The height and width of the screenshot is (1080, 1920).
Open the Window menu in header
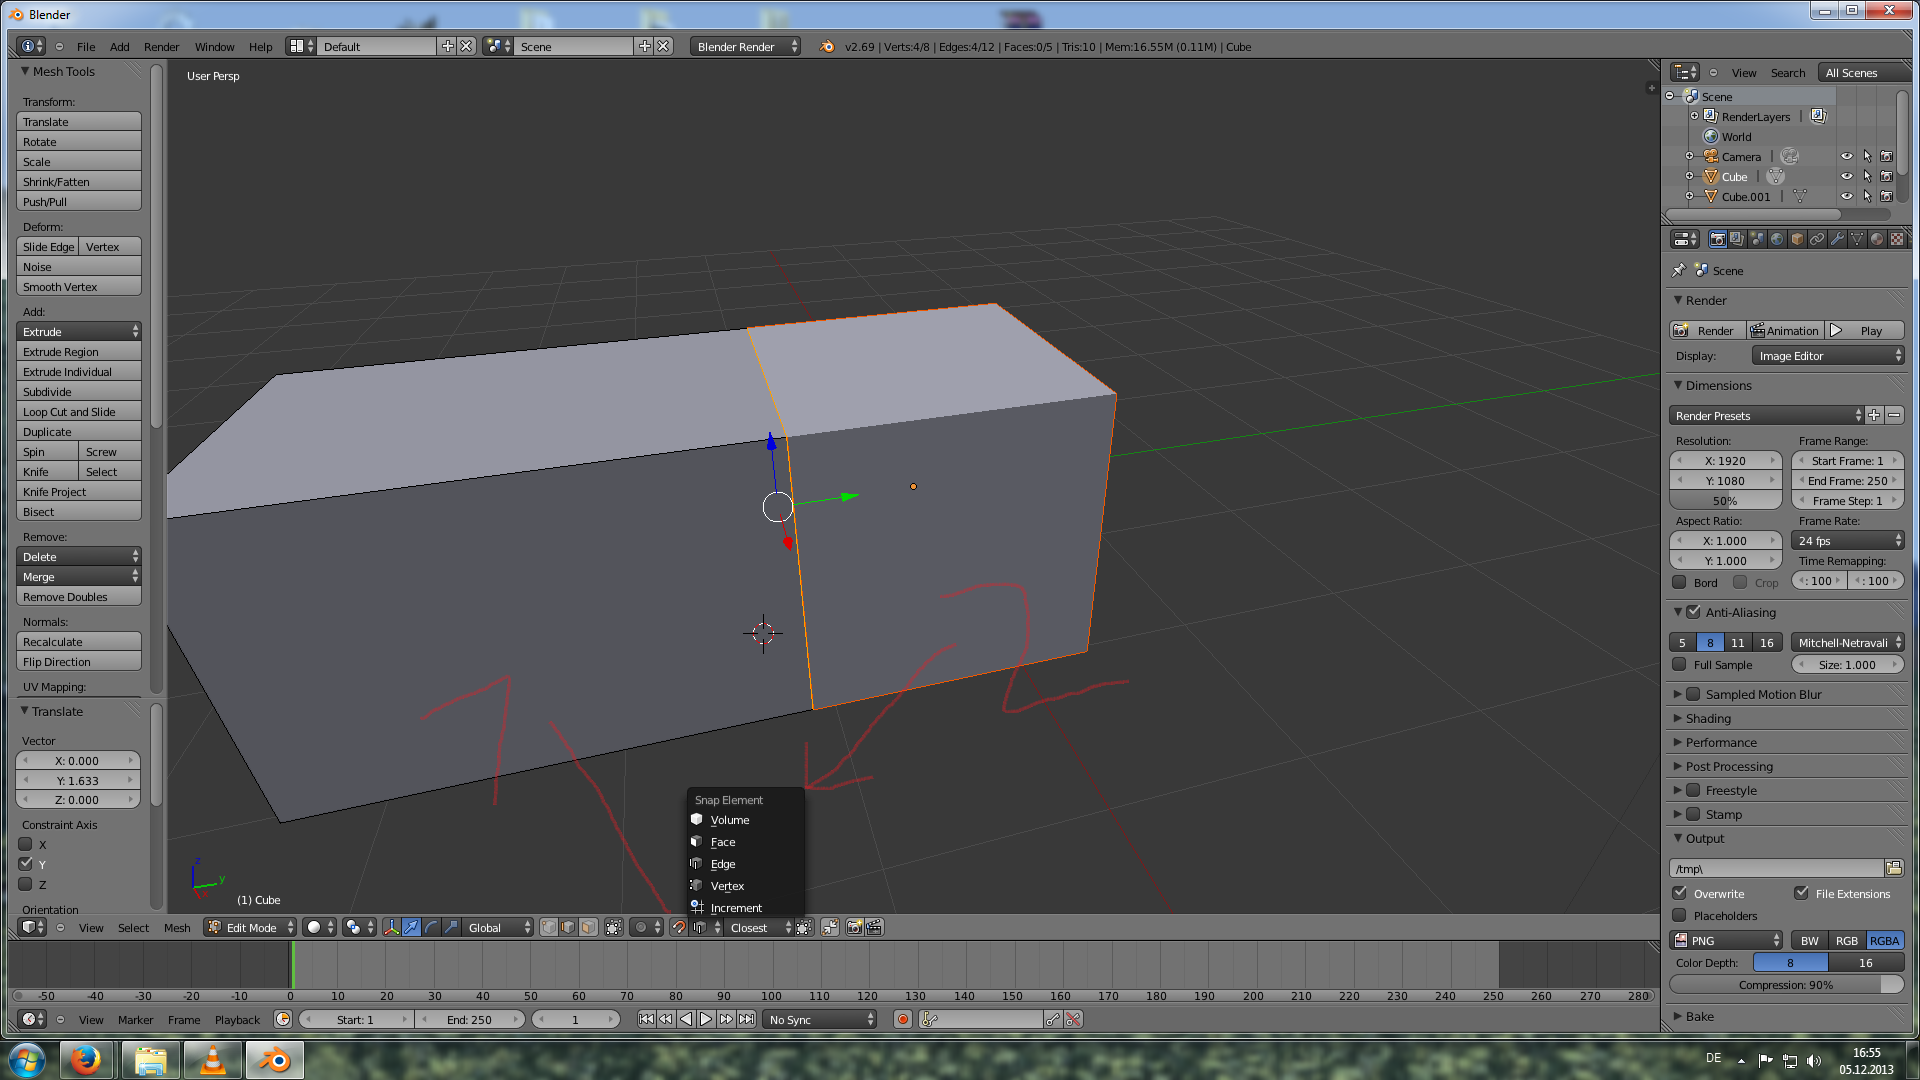click(x=214, y=46)
